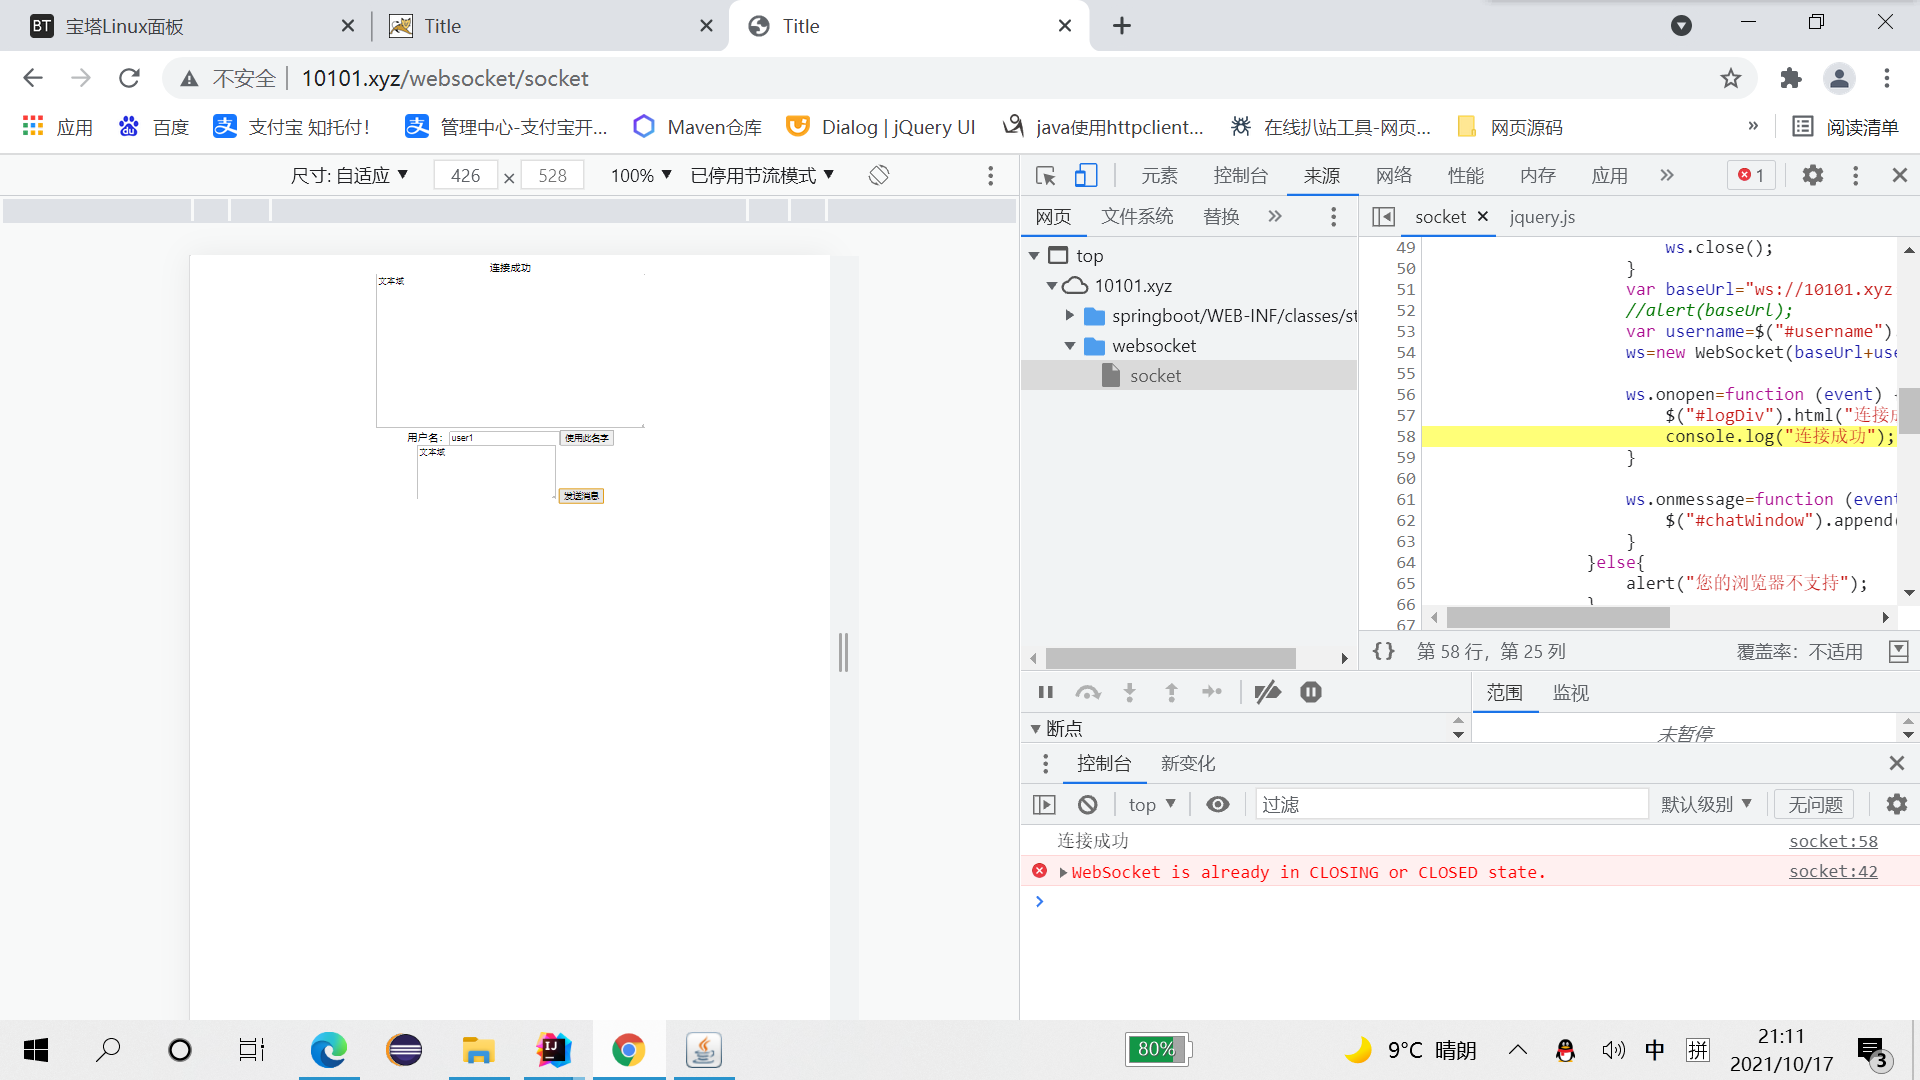This screenshot has height=1080, width=1920.
Task: Reload the current page
Action: pyautogui.click(x=129, y=78)
